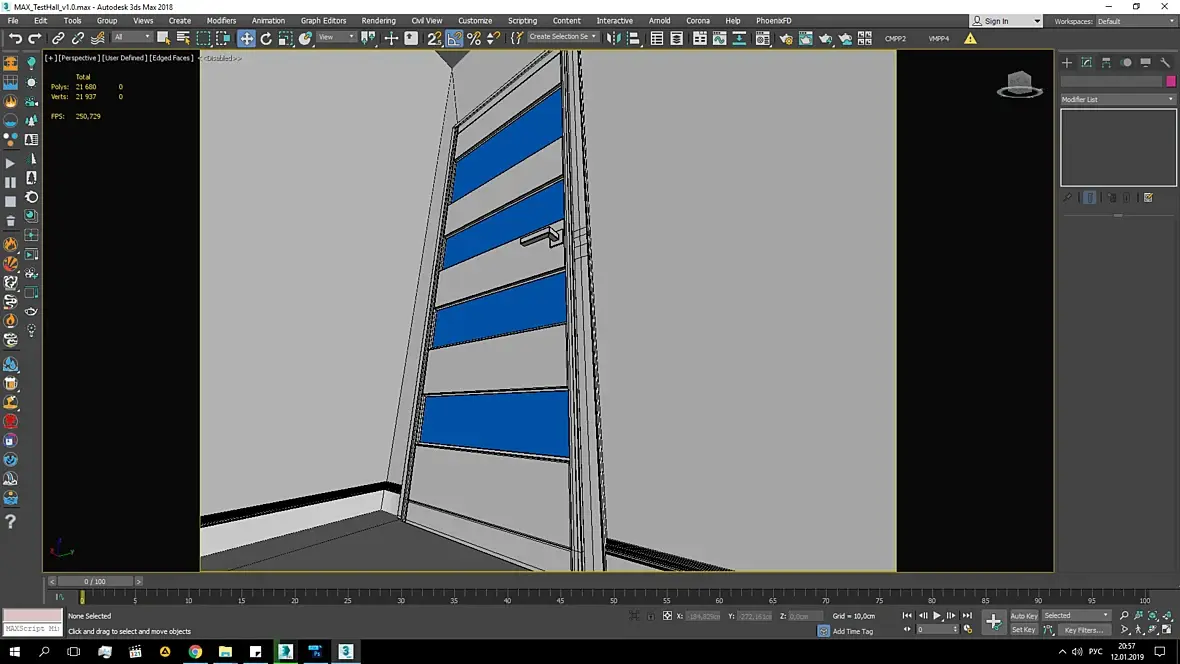
Task: Click the Select by Name icon
Action: pyautogui.click(x=183, y=38)
